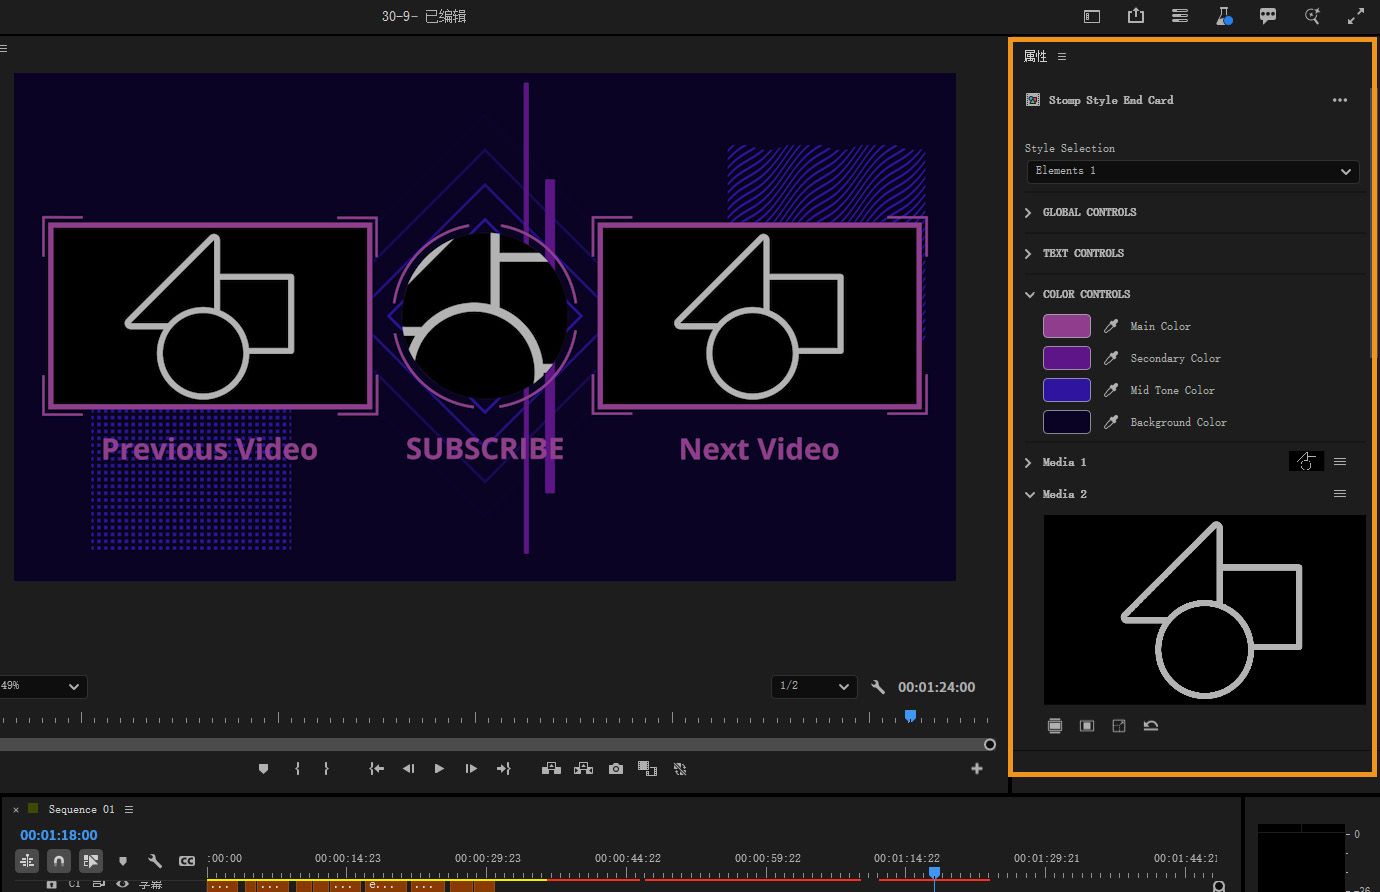Open the share/export icon in the top bar
This screenshot has width=1380, height=892.
(x=1136, y=16)
